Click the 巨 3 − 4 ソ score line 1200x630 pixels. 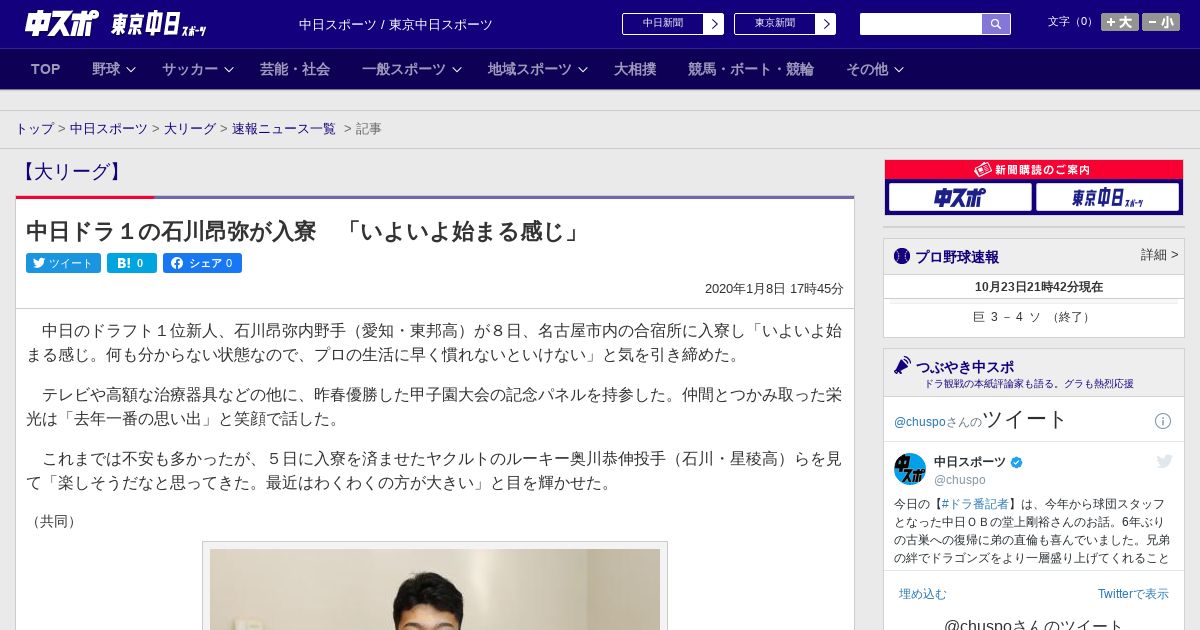click(1034, 317)
